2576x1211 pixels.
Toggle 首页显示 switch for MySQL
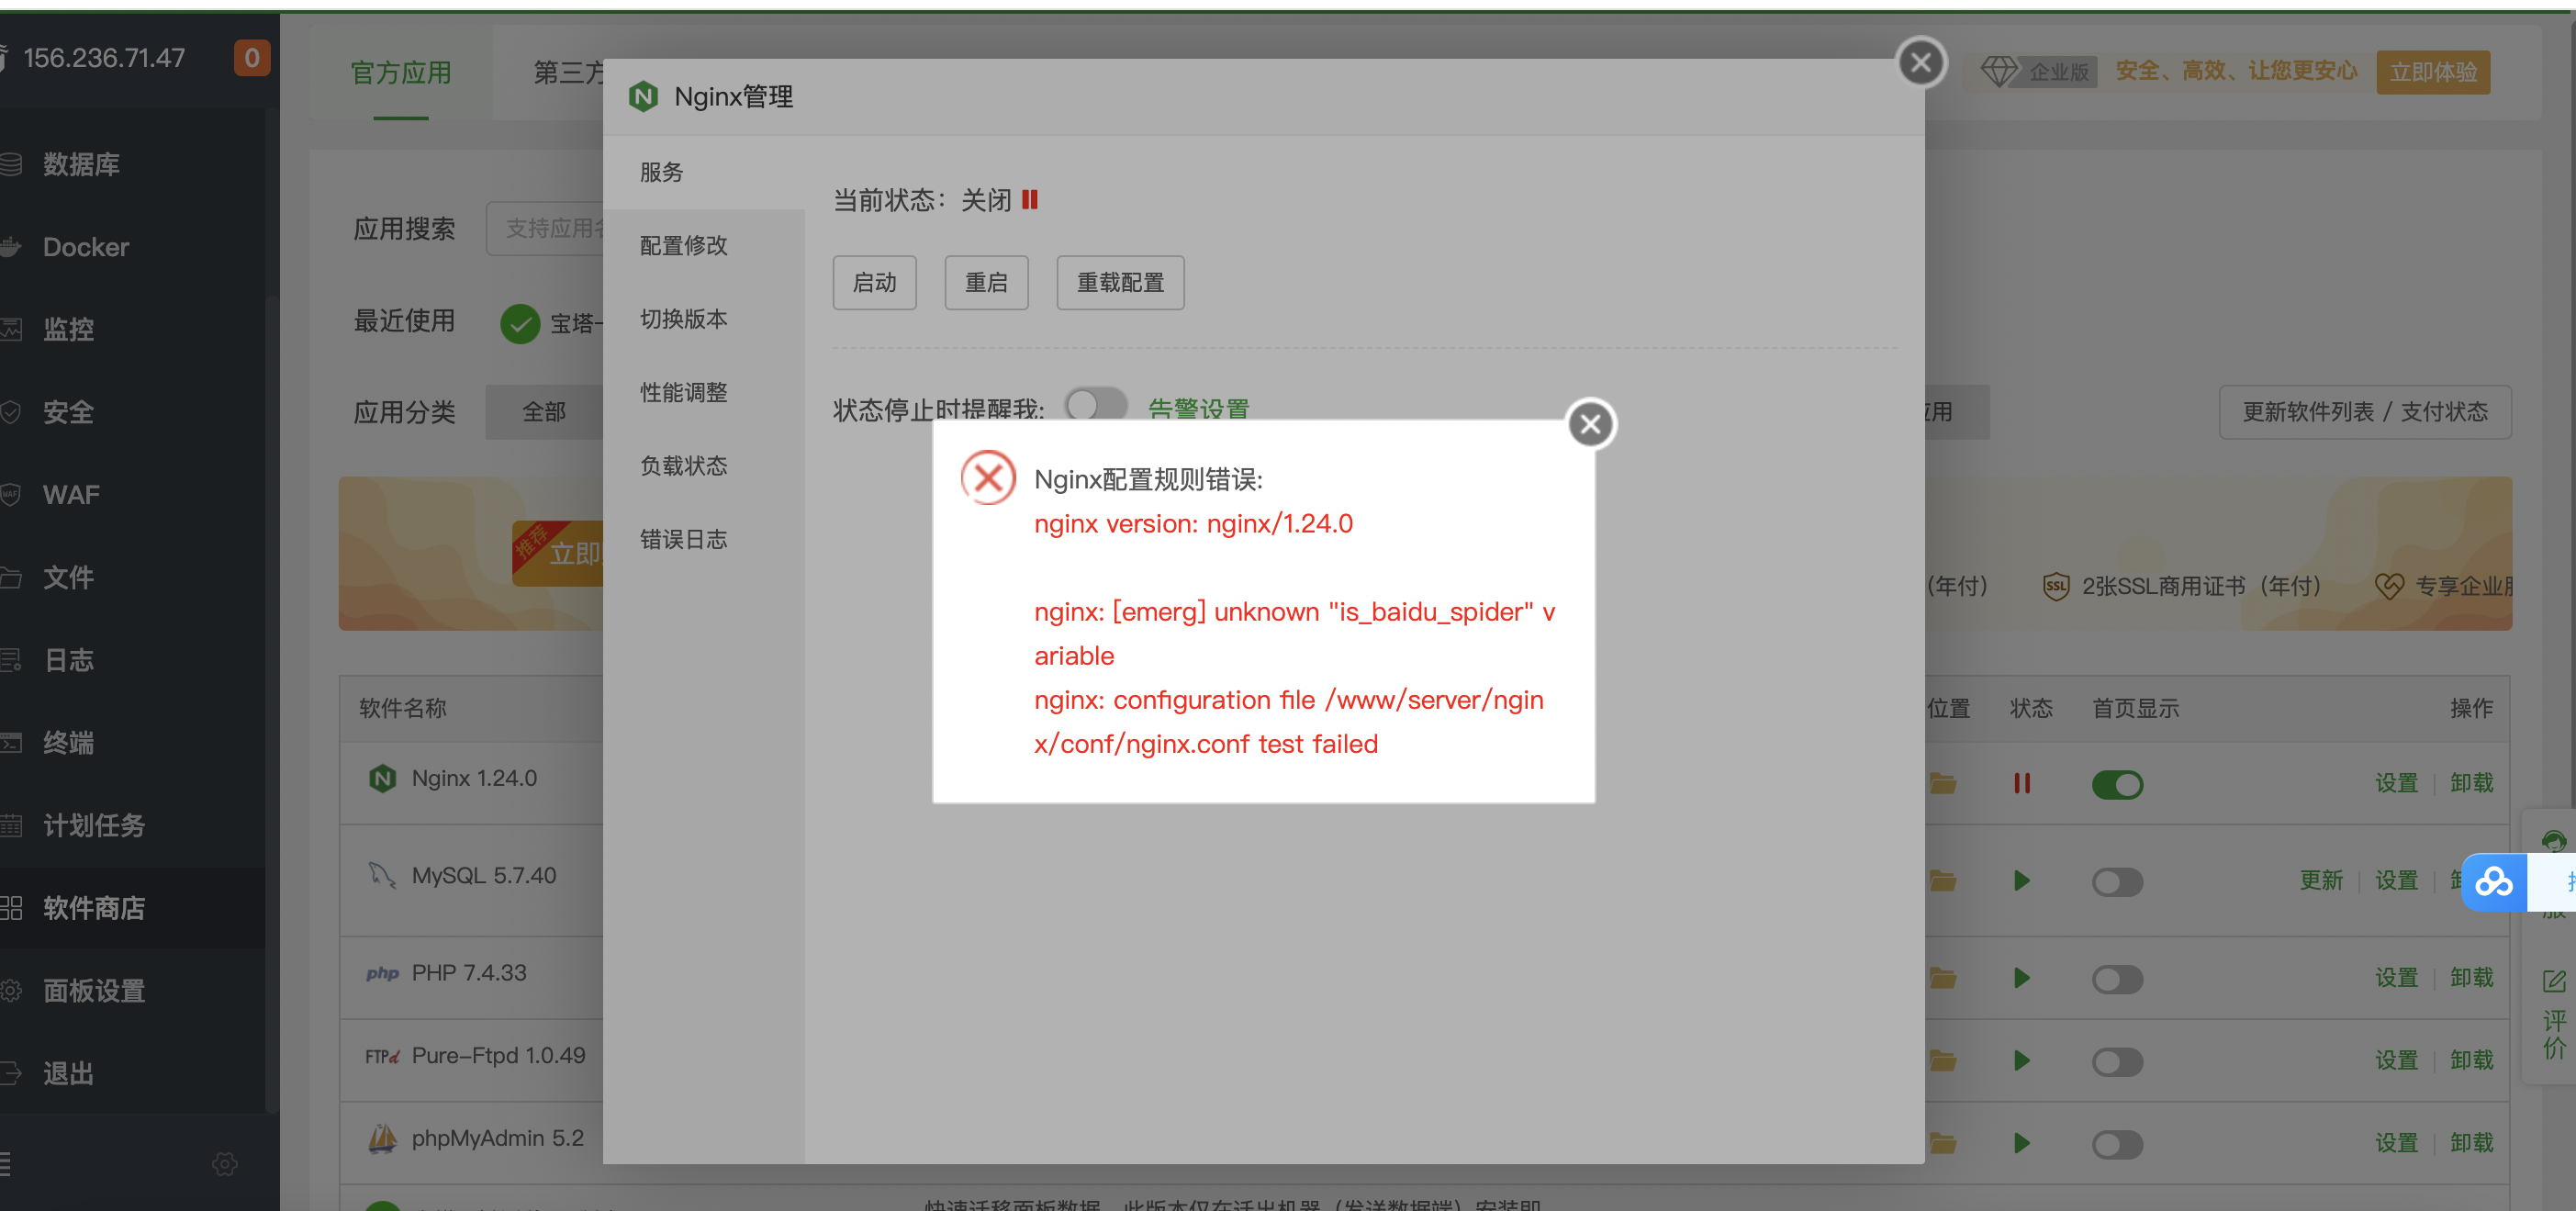click(x=2116, y=882)
